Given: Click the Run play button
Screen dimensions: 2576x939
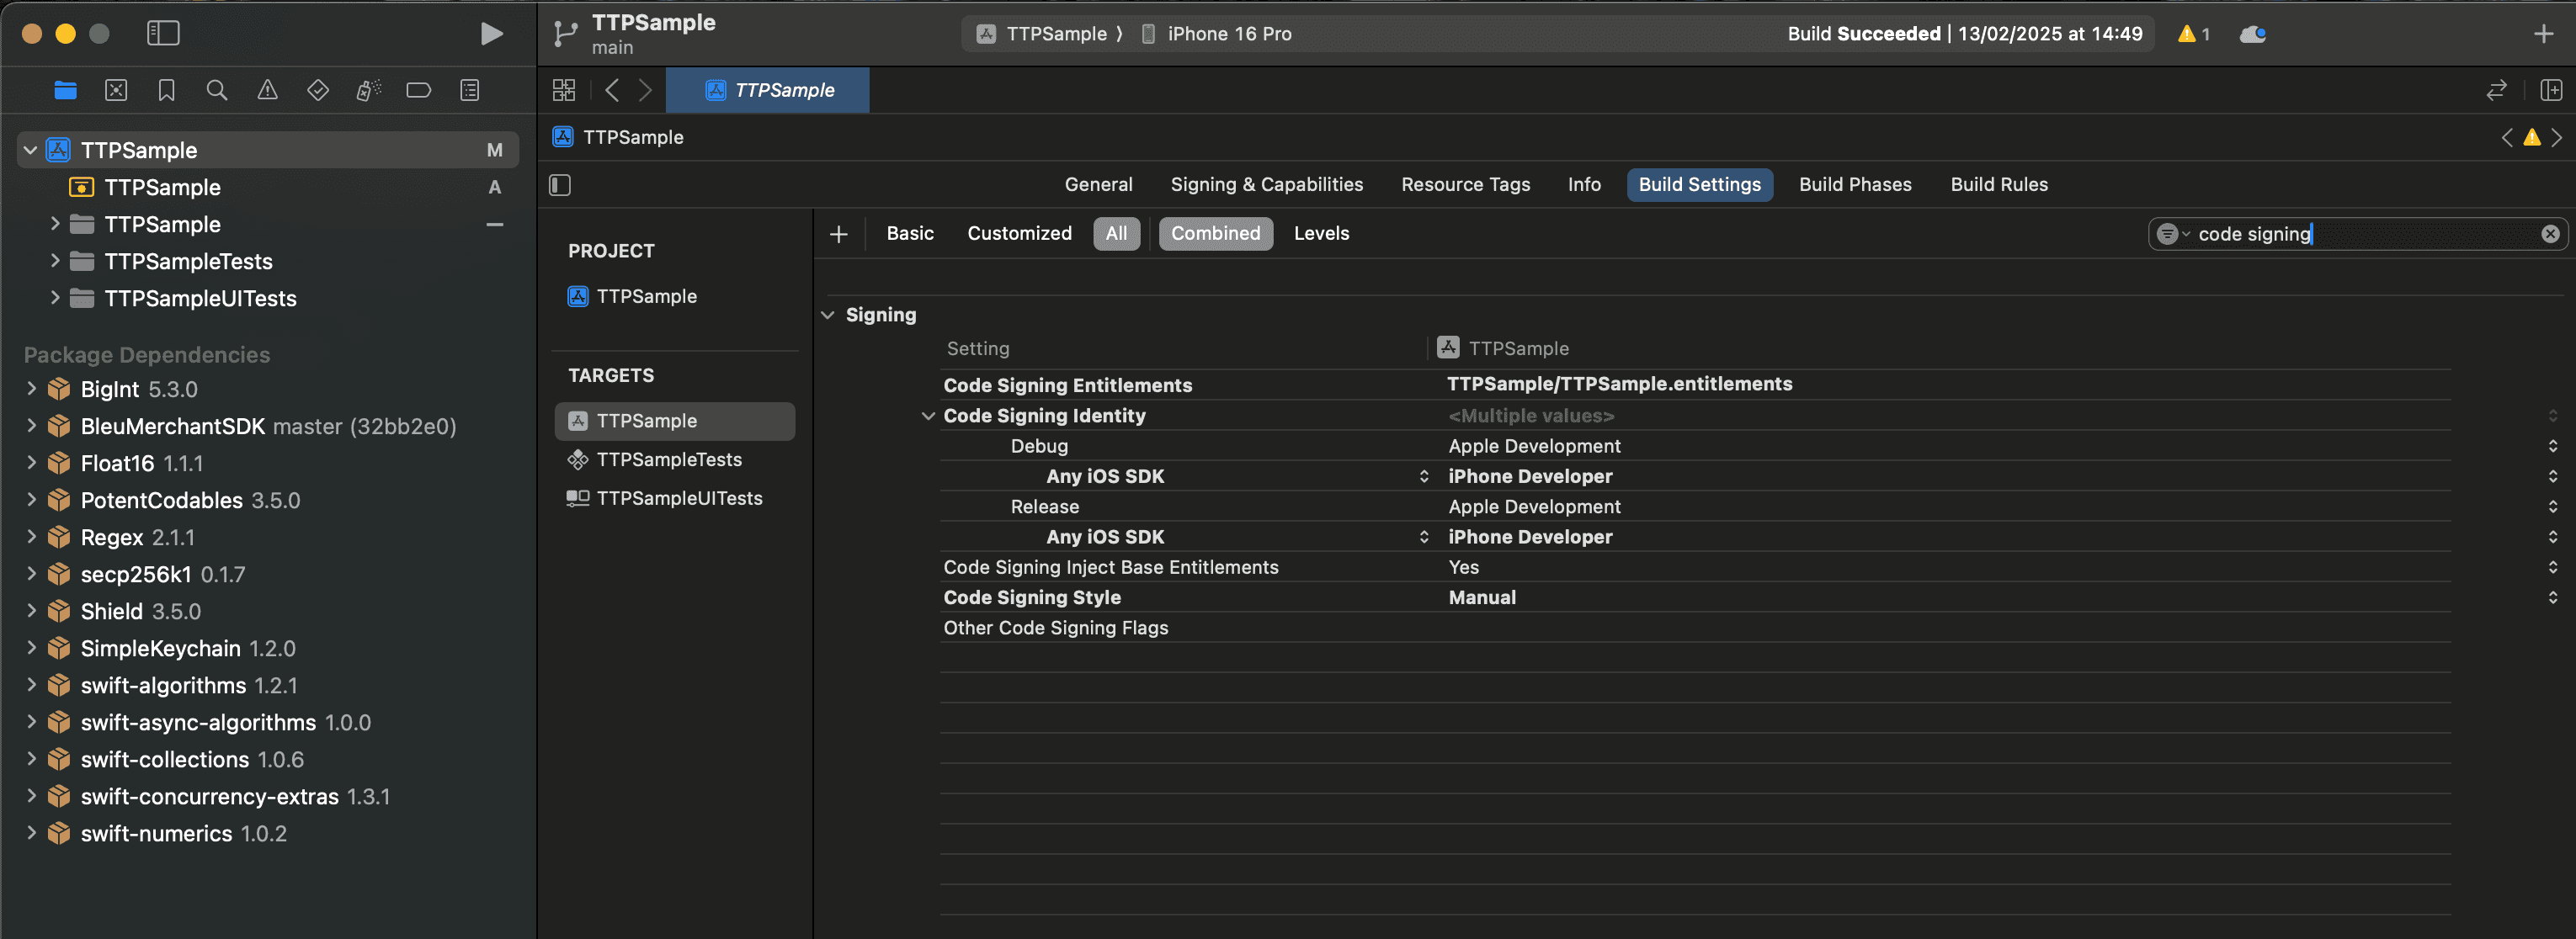Looking at the screenshot, I should (490, 34).
